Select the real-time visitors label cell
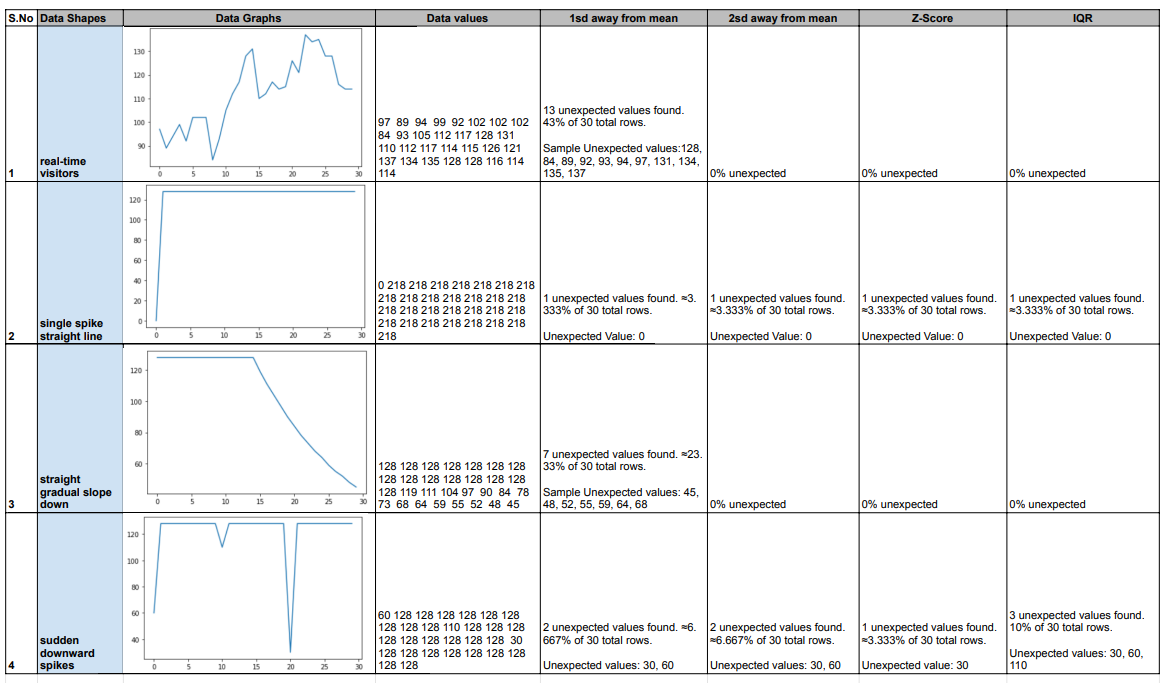The width and height of the screenshot is (1168, 683). (x=80, y=104)
